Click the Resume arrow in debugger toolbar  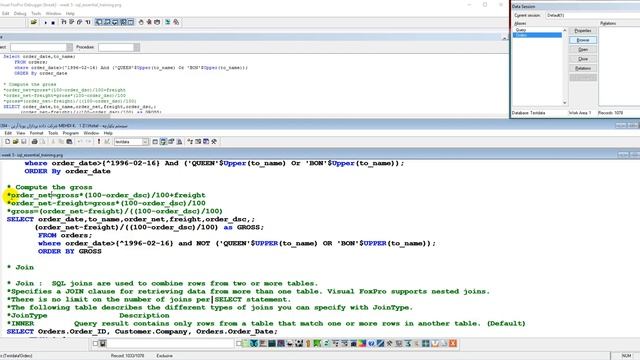pos(45,22)
